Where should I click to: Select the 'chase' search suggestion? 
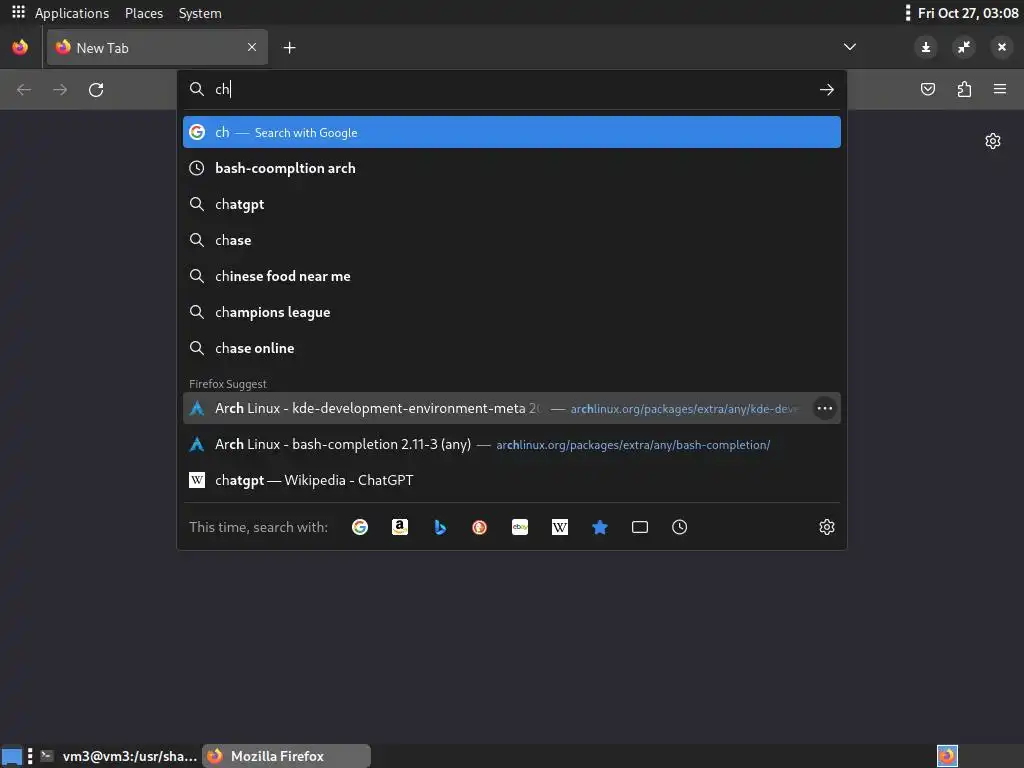click(x=511, y=240)
